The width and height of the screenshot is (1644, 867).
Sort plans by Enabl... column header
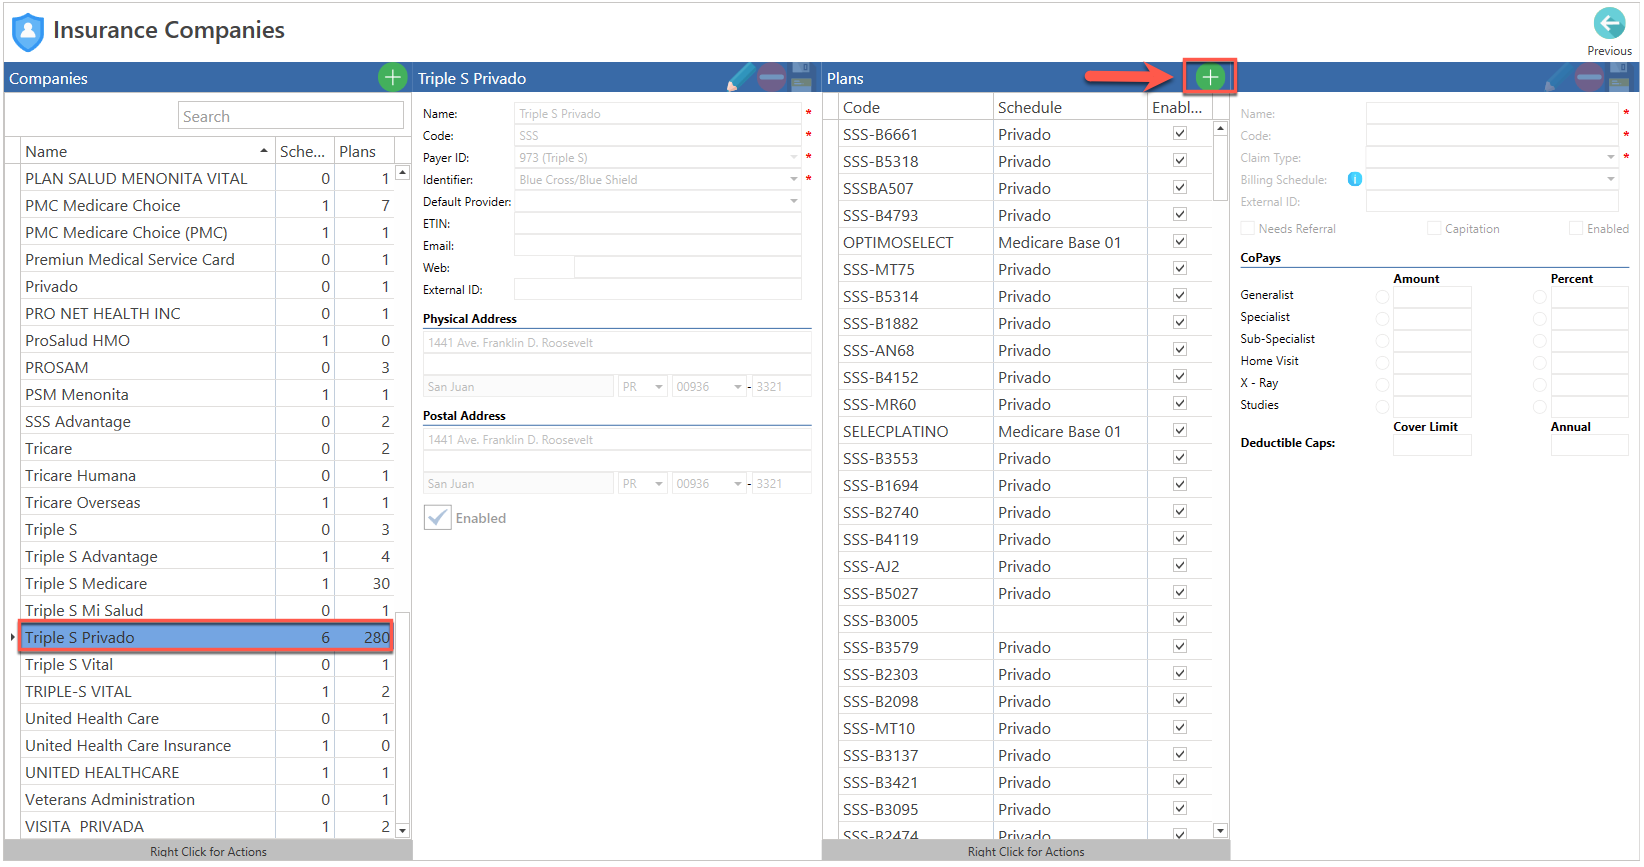tap(1179, 107)
